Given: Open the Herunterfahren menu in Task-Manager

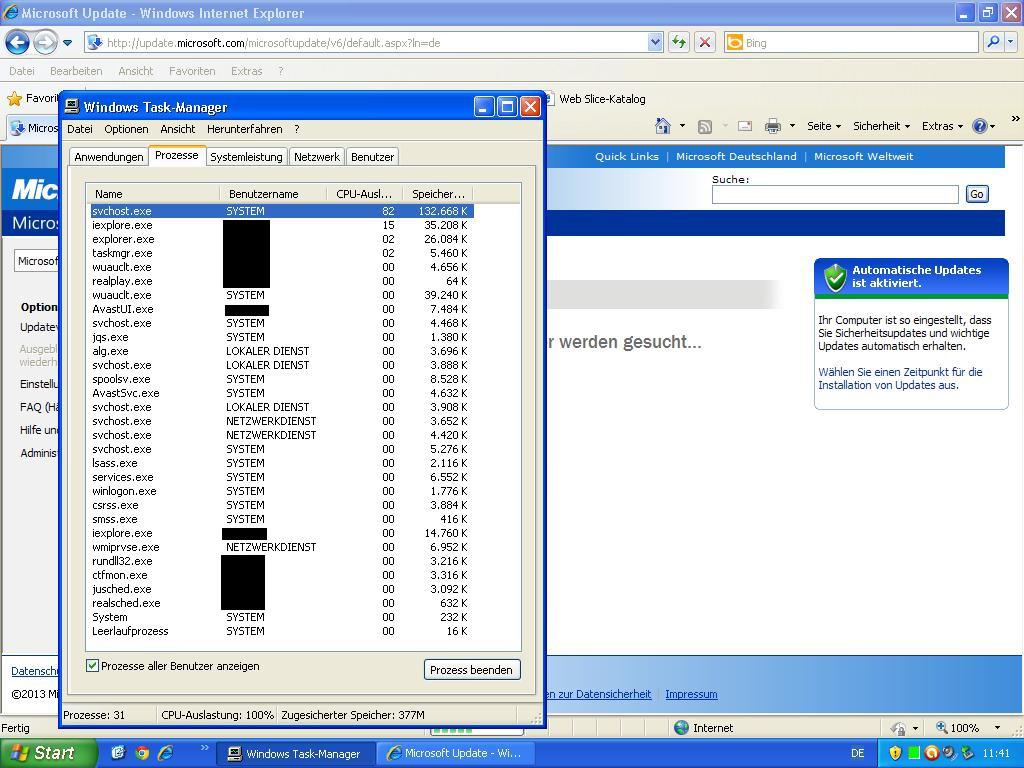Looking at the screenshot, I should [x=245, y=129].
